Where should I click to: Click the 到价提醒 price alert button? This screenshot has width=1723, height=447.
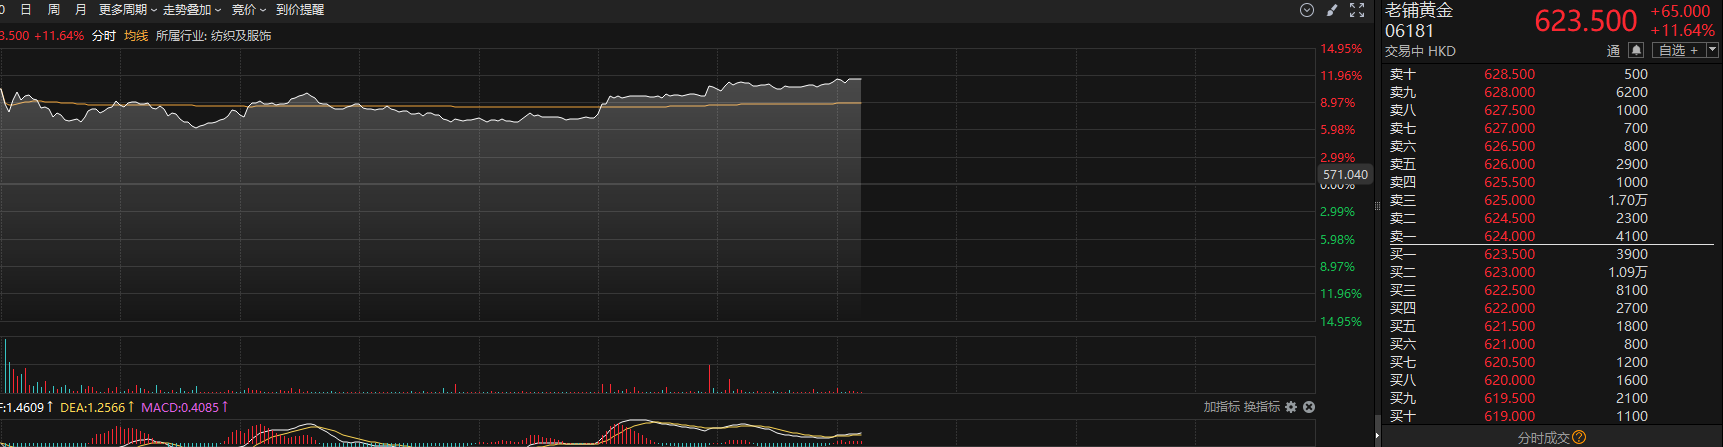pyautogui.click(x=300, y=10)
